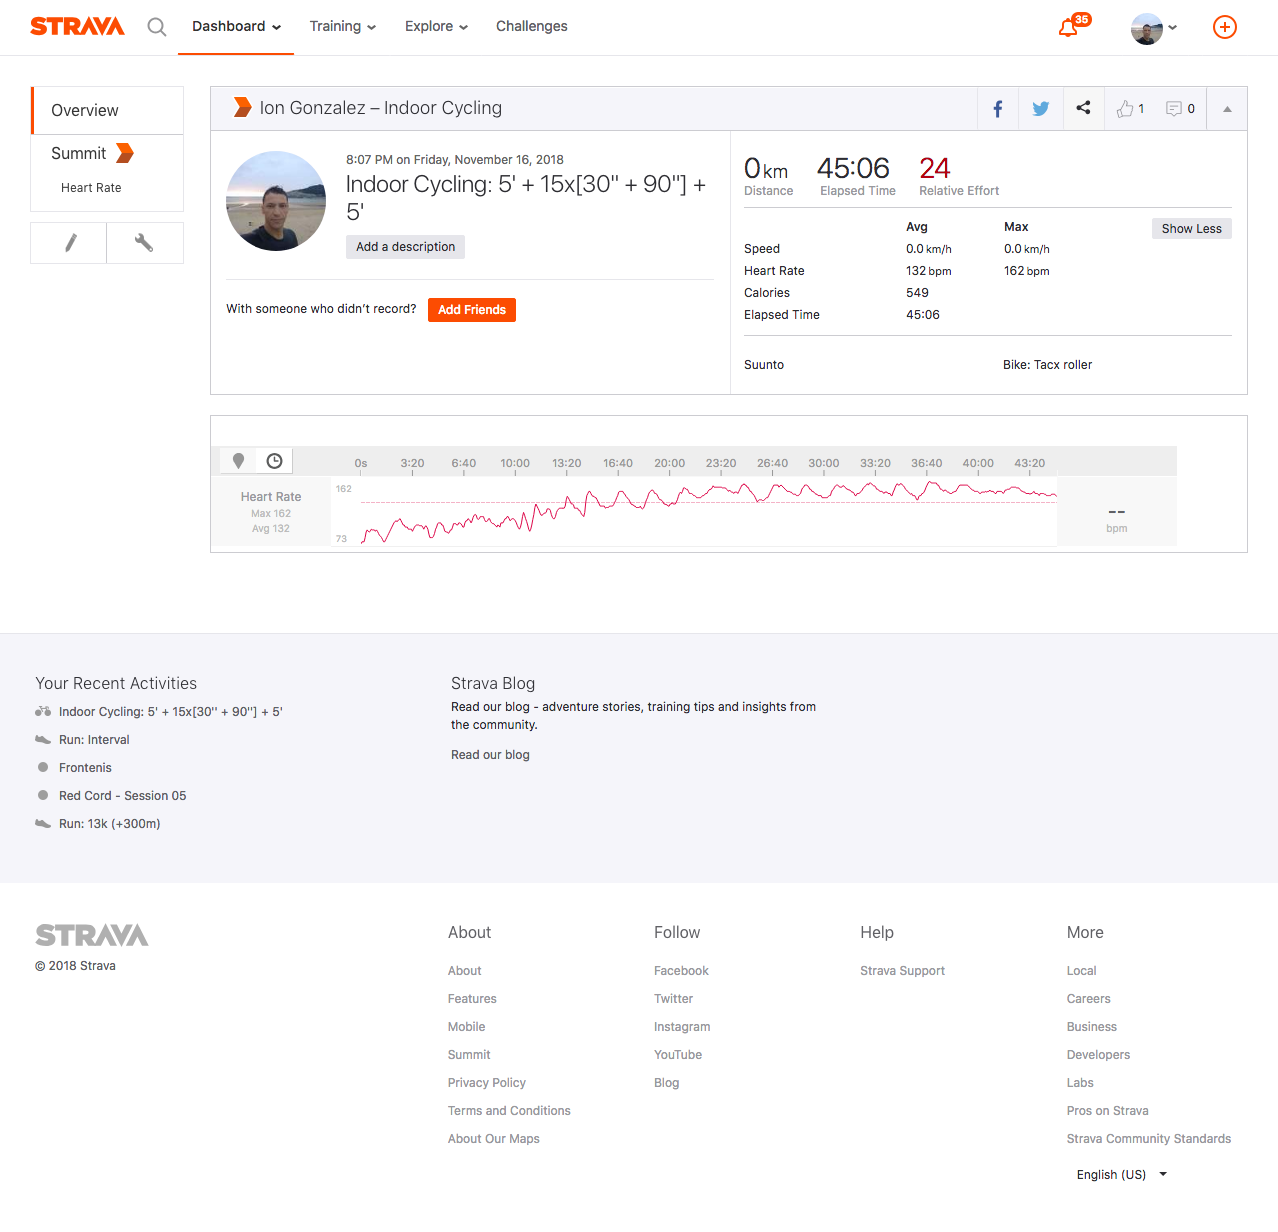Open the Dashboard dropdown menu

(x=236, y=27)
